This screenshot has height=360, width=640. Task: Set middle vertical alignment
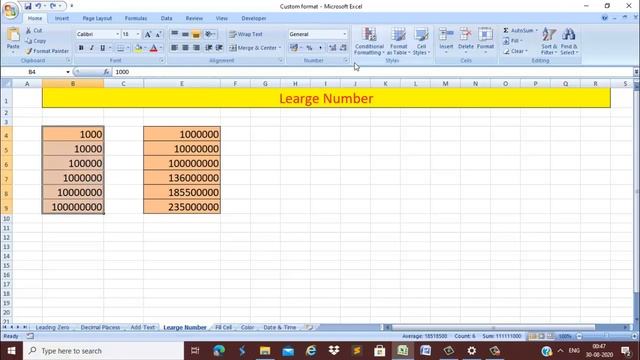(x=185, y=34)
